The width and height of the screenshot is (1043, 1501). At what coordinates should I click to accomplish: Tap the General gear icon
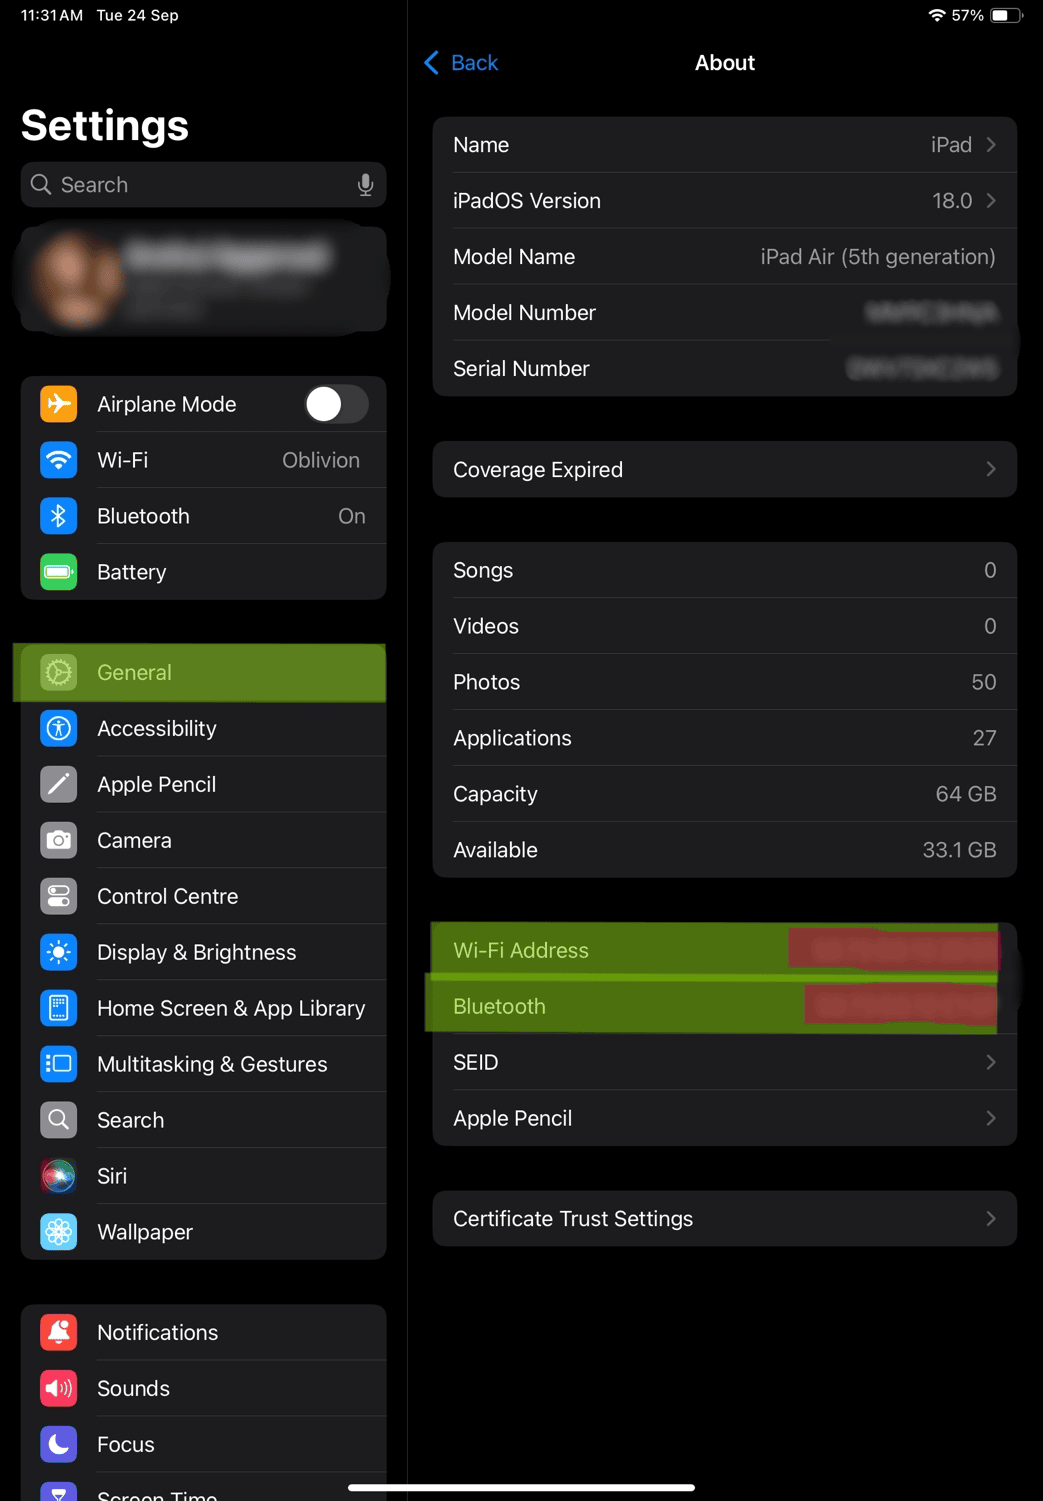pyautogui.click(x=58, y=672)
